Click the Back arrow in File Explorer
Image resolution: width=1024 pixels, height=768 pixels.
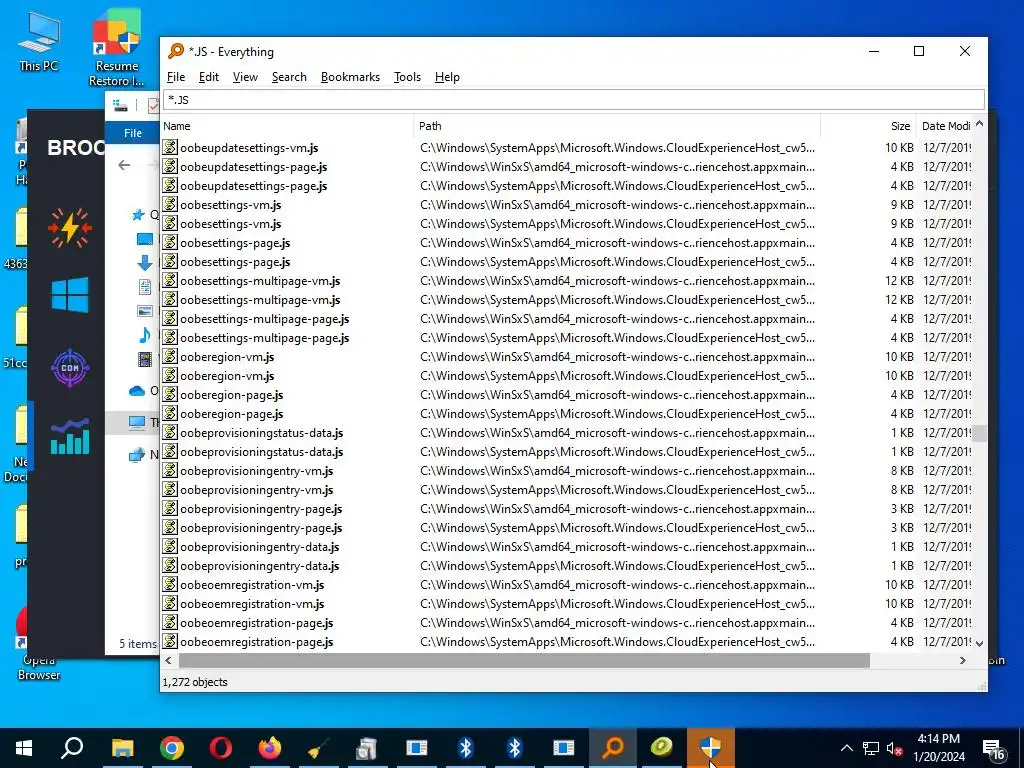point(124,165)
